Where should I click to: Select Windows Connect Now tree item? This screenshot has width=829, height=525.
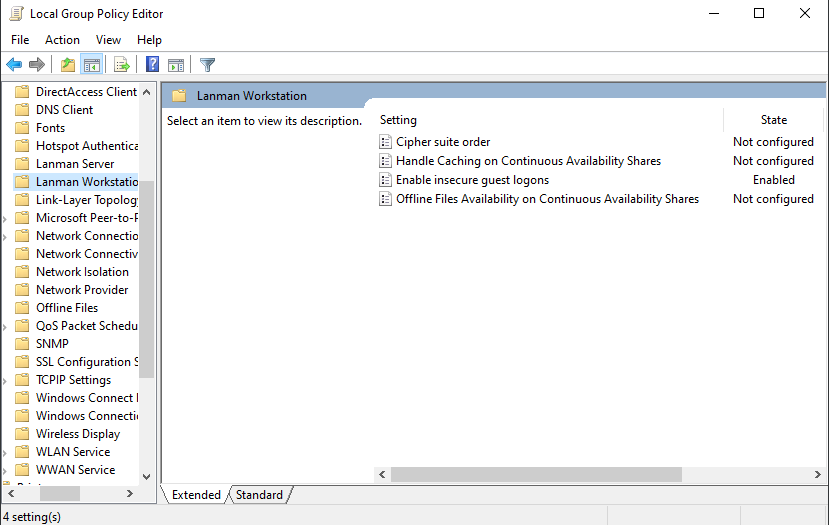(87, 398)
